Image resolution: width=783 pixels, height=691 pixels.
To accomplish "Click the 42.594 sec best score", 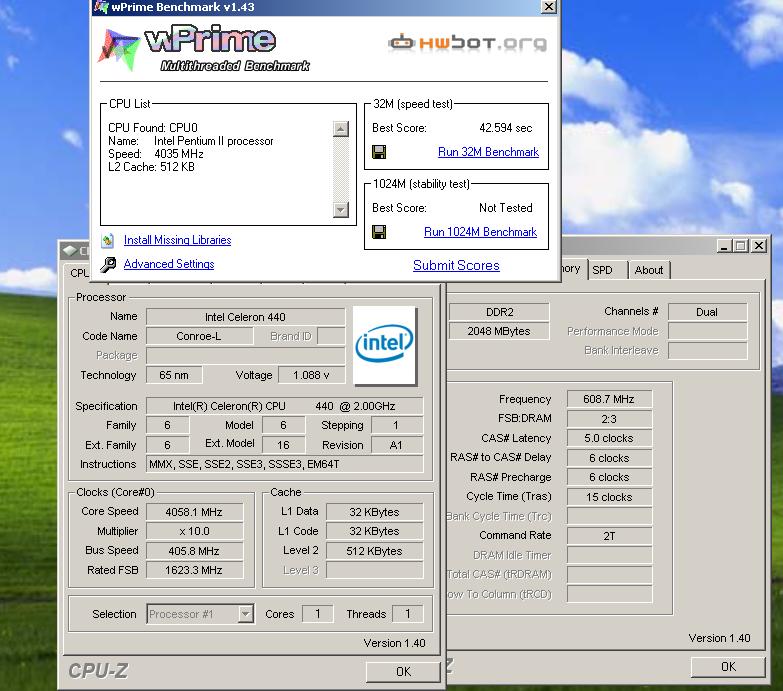I will 505,128.
